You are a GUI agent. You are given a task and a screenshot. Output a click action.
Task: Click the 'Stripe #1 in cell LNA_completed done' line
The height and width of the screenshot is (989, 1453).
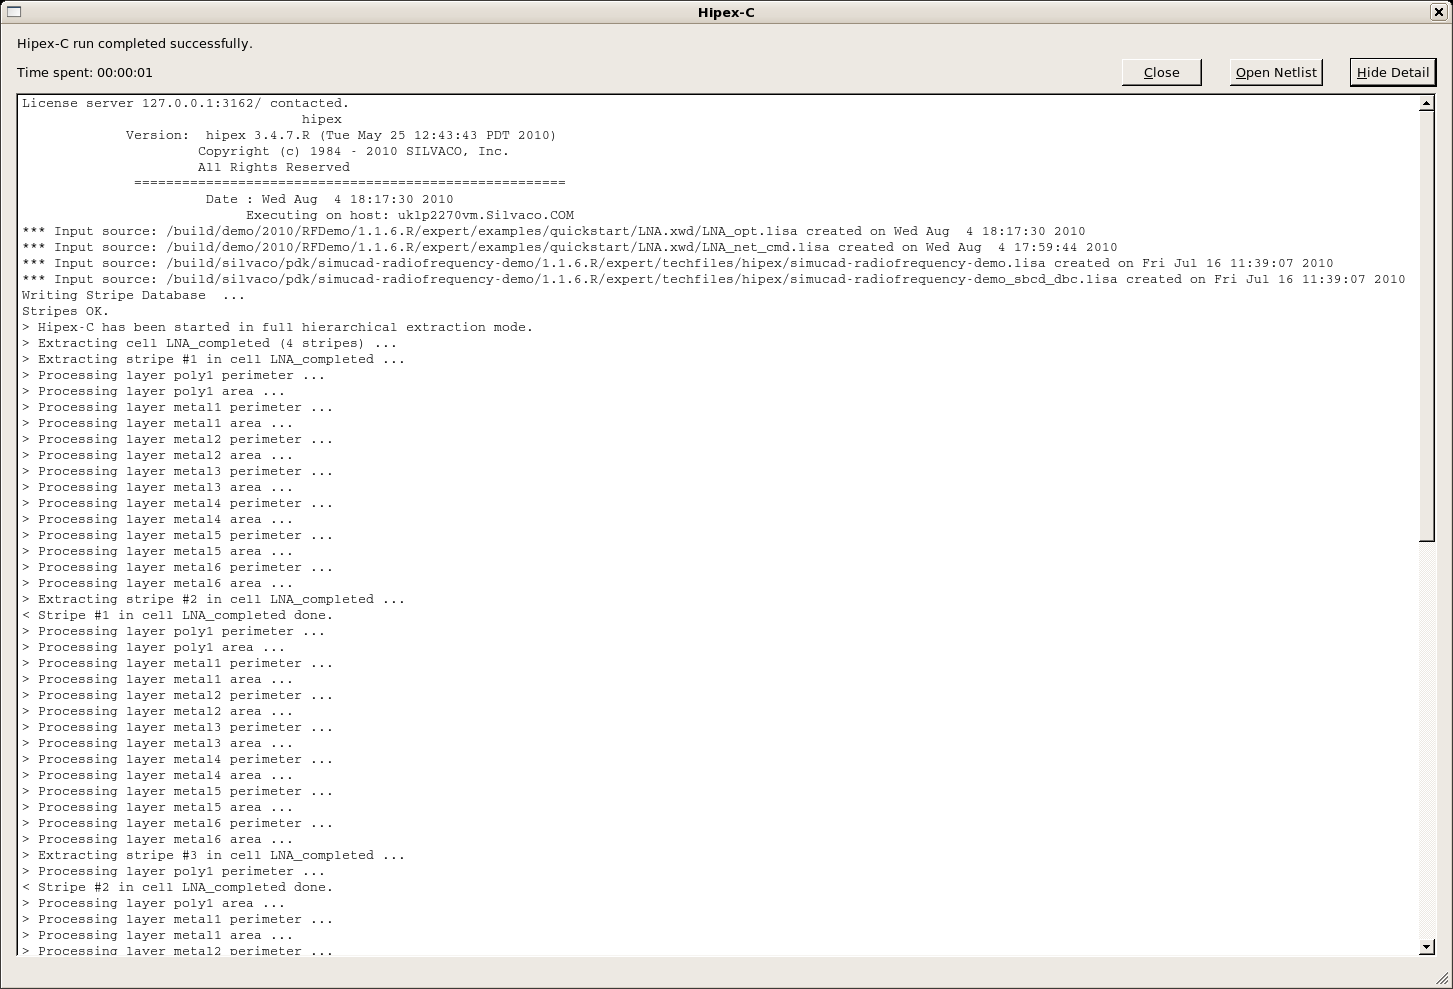(x=184, y=615)
